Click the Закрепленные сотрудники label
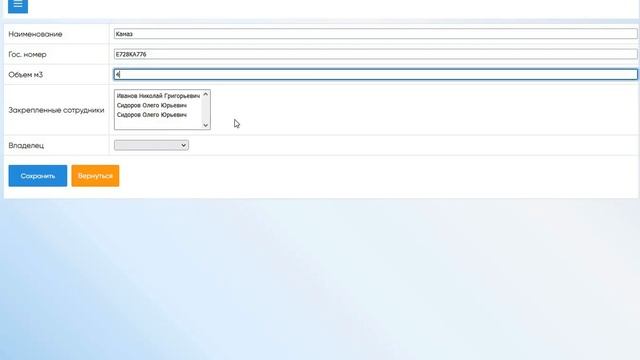The image size is (640, 360). tap(56, 110)
